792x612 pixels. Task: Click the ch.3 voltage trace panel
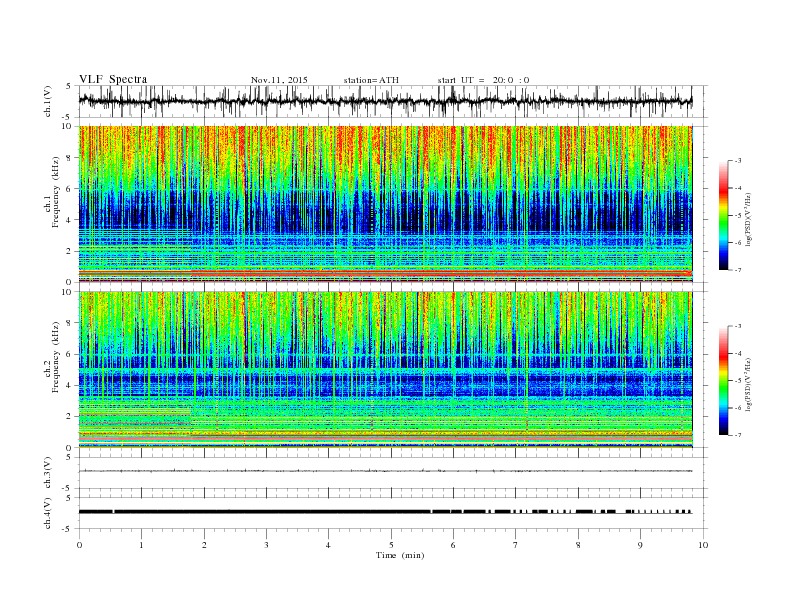(x=393, y=473)
